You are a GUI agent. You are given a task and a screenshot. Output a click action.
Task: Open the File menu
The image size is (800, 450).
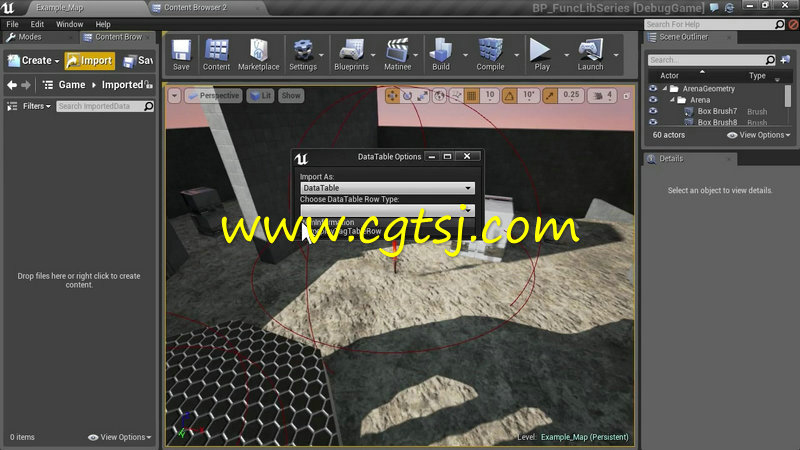12,24
